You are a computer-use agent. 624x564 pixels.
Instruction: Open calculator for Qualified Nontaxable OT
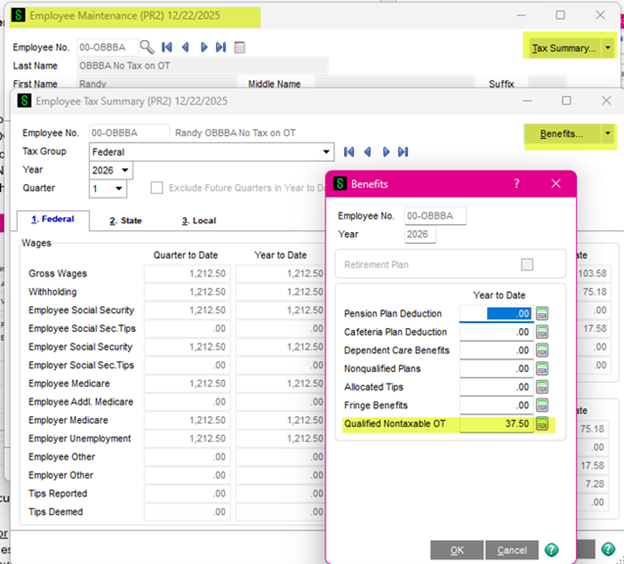(x=543, y=424)
